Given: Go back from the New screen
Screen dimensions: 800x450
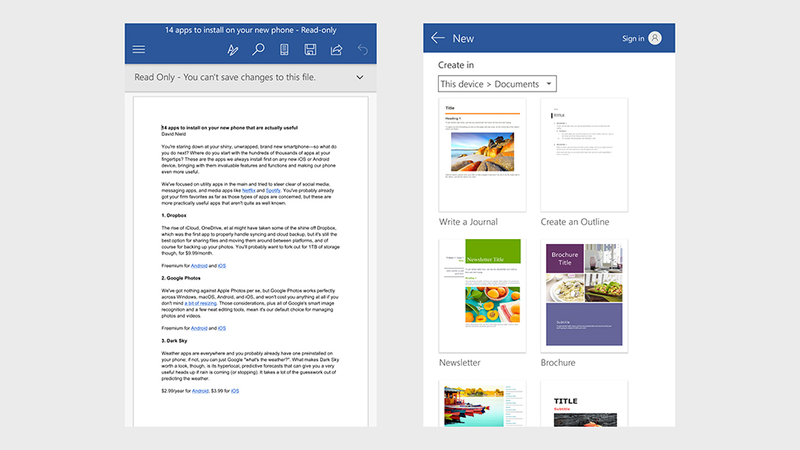Looking at the screenshot, I should tap(438, 38).
